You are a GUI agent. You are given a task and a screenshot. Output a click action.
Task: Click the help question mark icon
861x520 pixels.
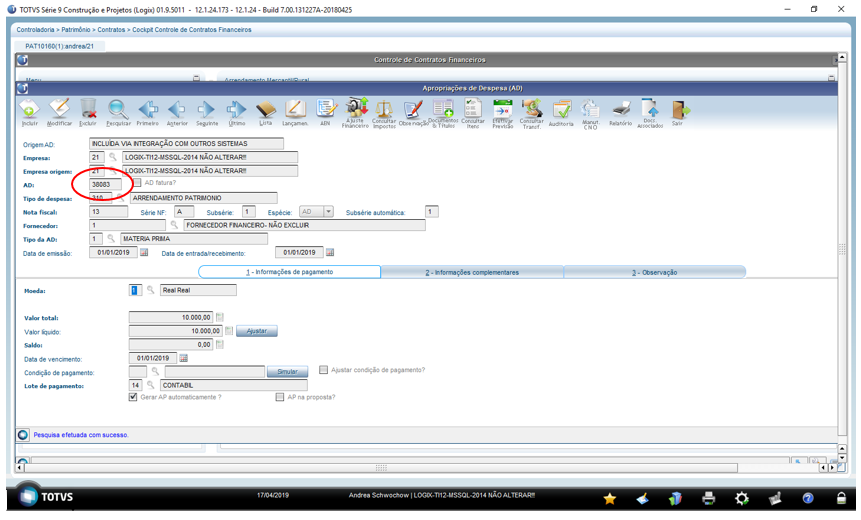pyautogui.click(x=808, y=498)
